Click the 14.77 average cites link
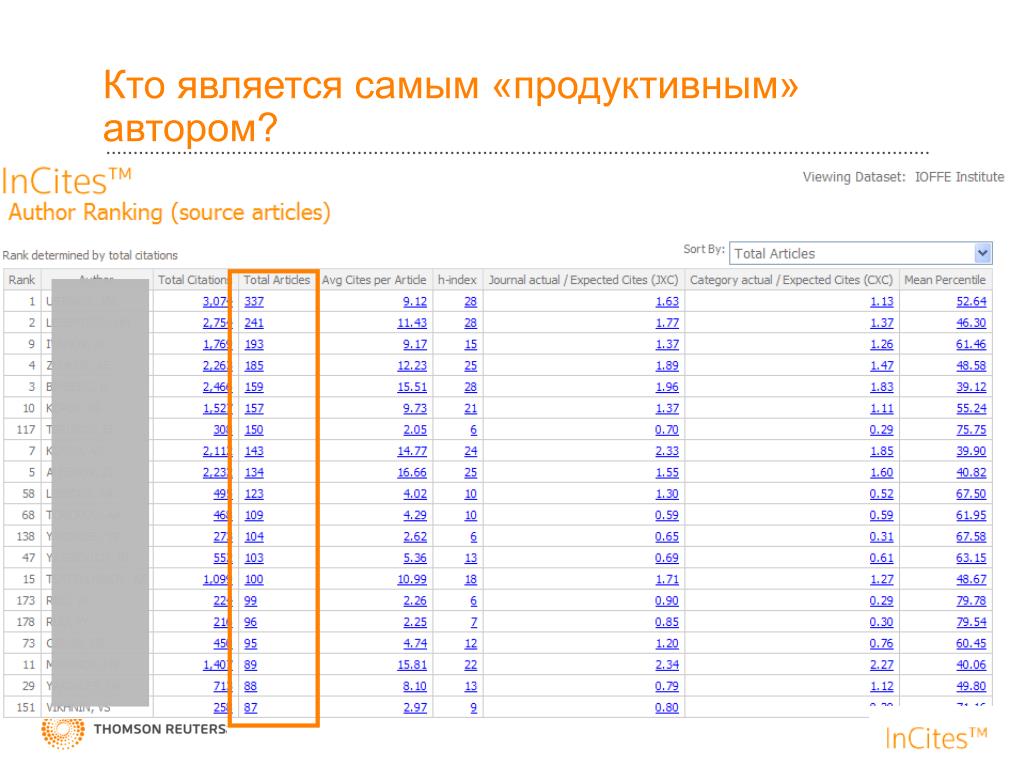 [412, 451]
